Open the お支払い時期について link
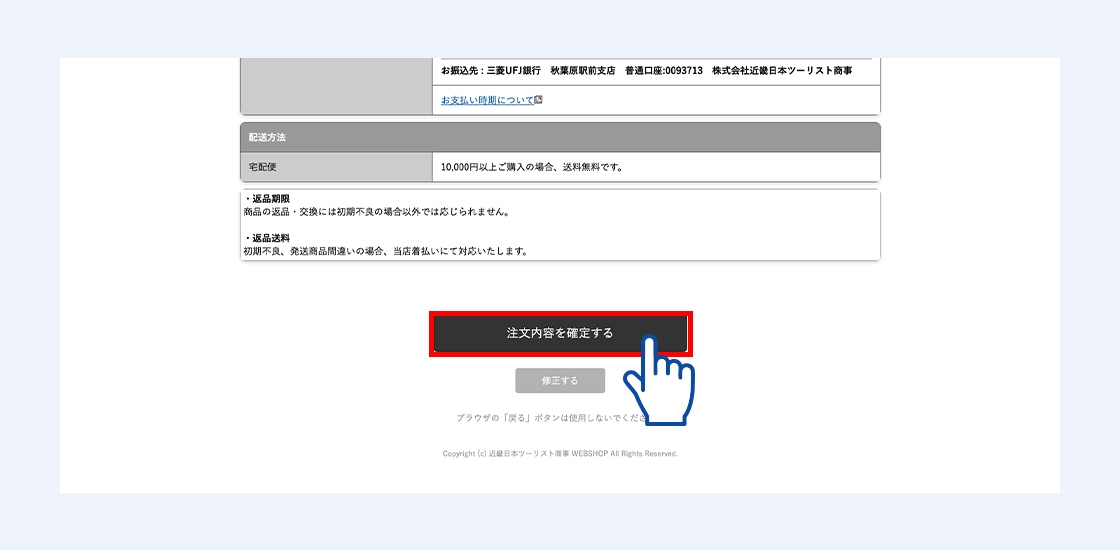This screenshot has width=1120, height=550. [x=487, y=100]
